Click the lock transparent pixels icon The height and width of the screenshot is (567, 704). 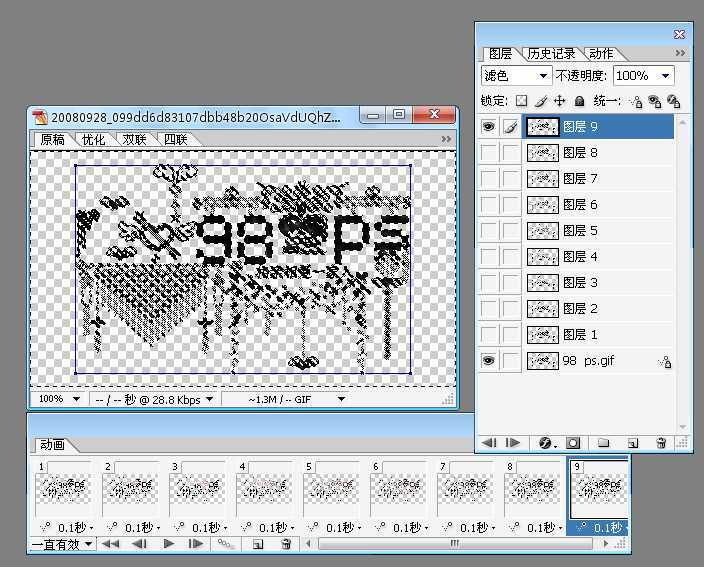tap(521, 101)
